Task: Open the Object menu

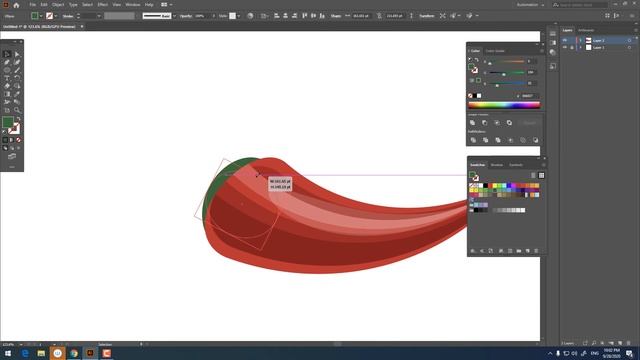Action: tap(58, 5)
